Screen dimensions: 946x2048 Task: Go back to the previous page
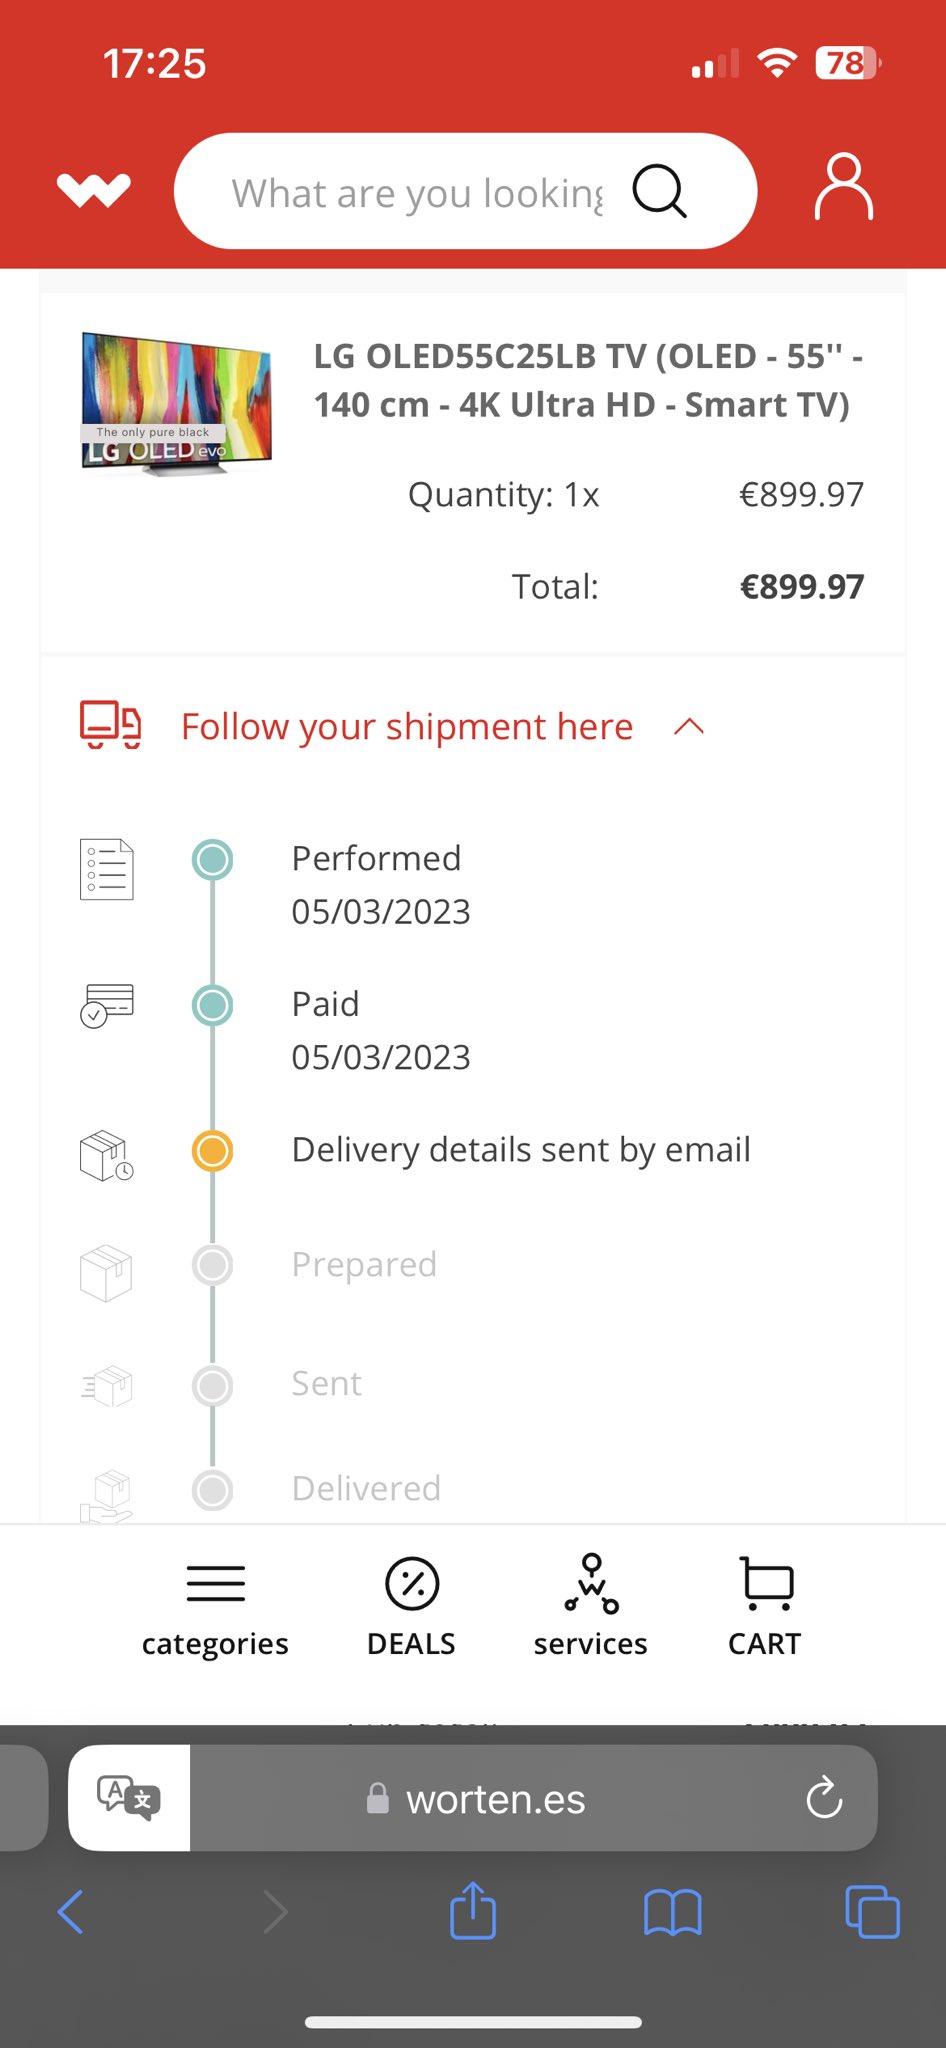(71, 1912)
